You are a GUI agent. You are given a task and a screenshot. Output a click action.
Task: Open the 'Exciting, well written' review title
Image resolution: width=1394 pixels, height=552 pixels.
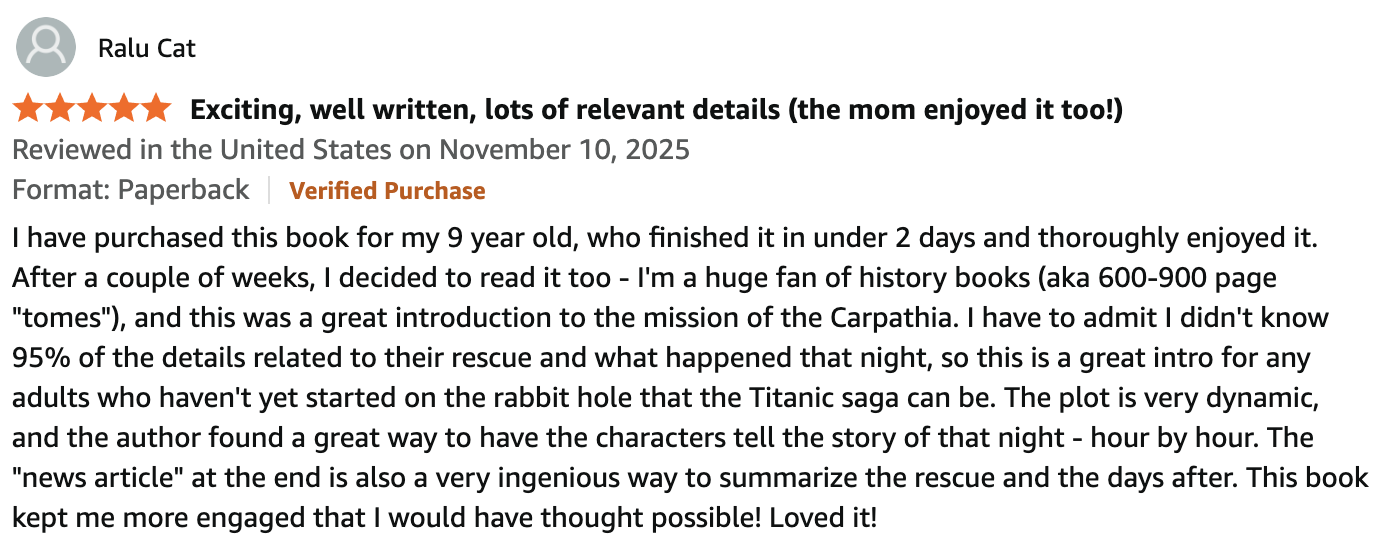(656, 110)
